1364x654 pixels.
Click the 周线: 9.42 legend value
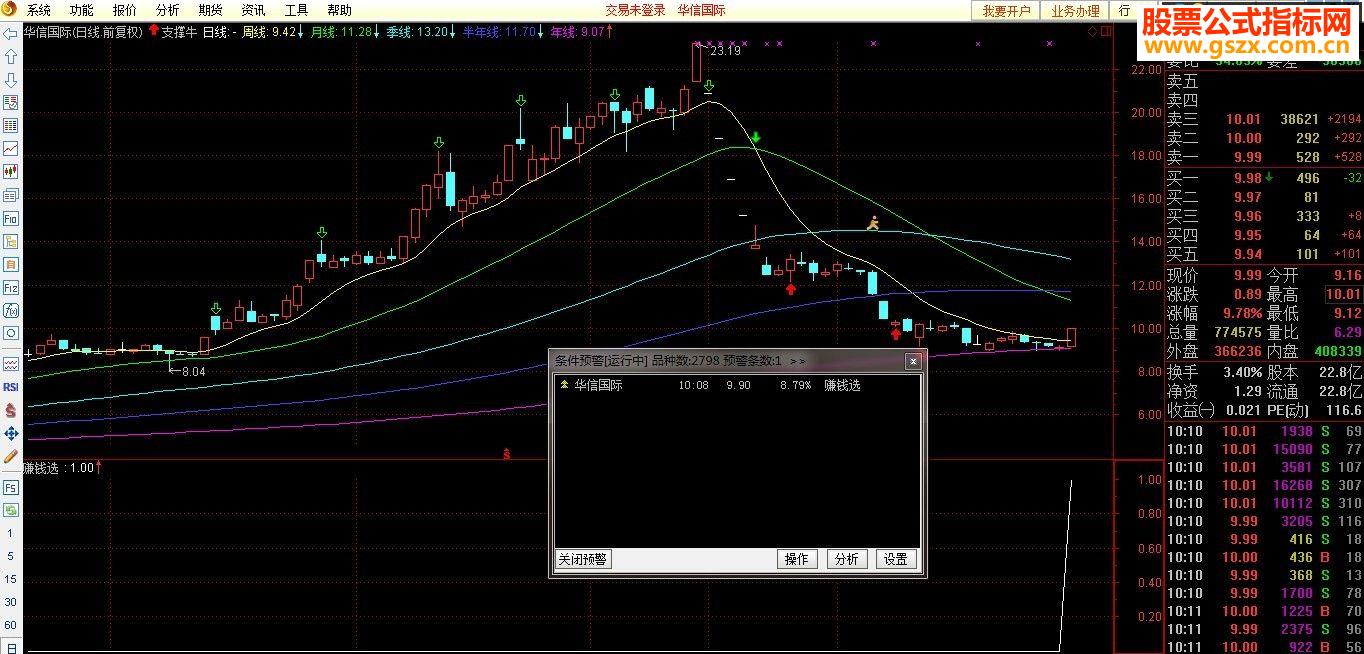(x=272, y=32)
